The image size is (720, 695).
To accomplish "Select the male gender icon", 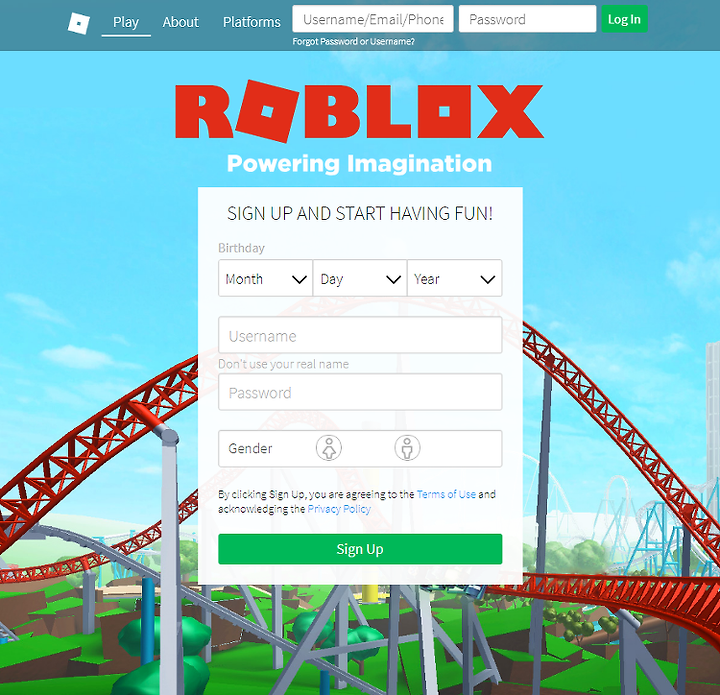I will [407, 448].
